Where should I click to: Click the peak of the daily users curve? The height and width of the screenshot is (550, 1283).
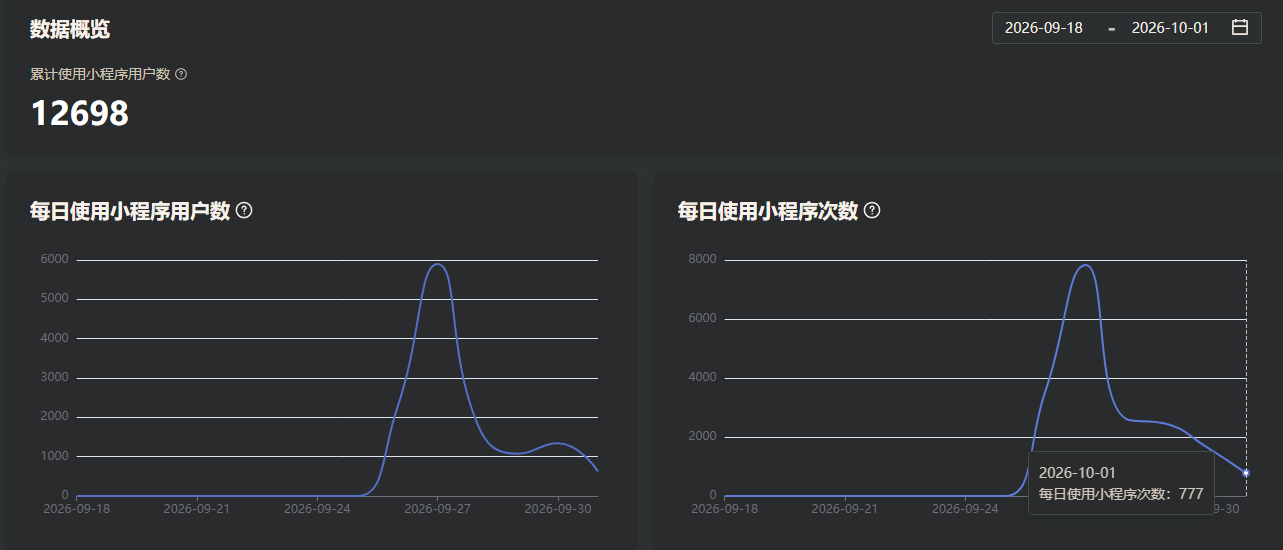pyautogui.click(x=437, y=264)
